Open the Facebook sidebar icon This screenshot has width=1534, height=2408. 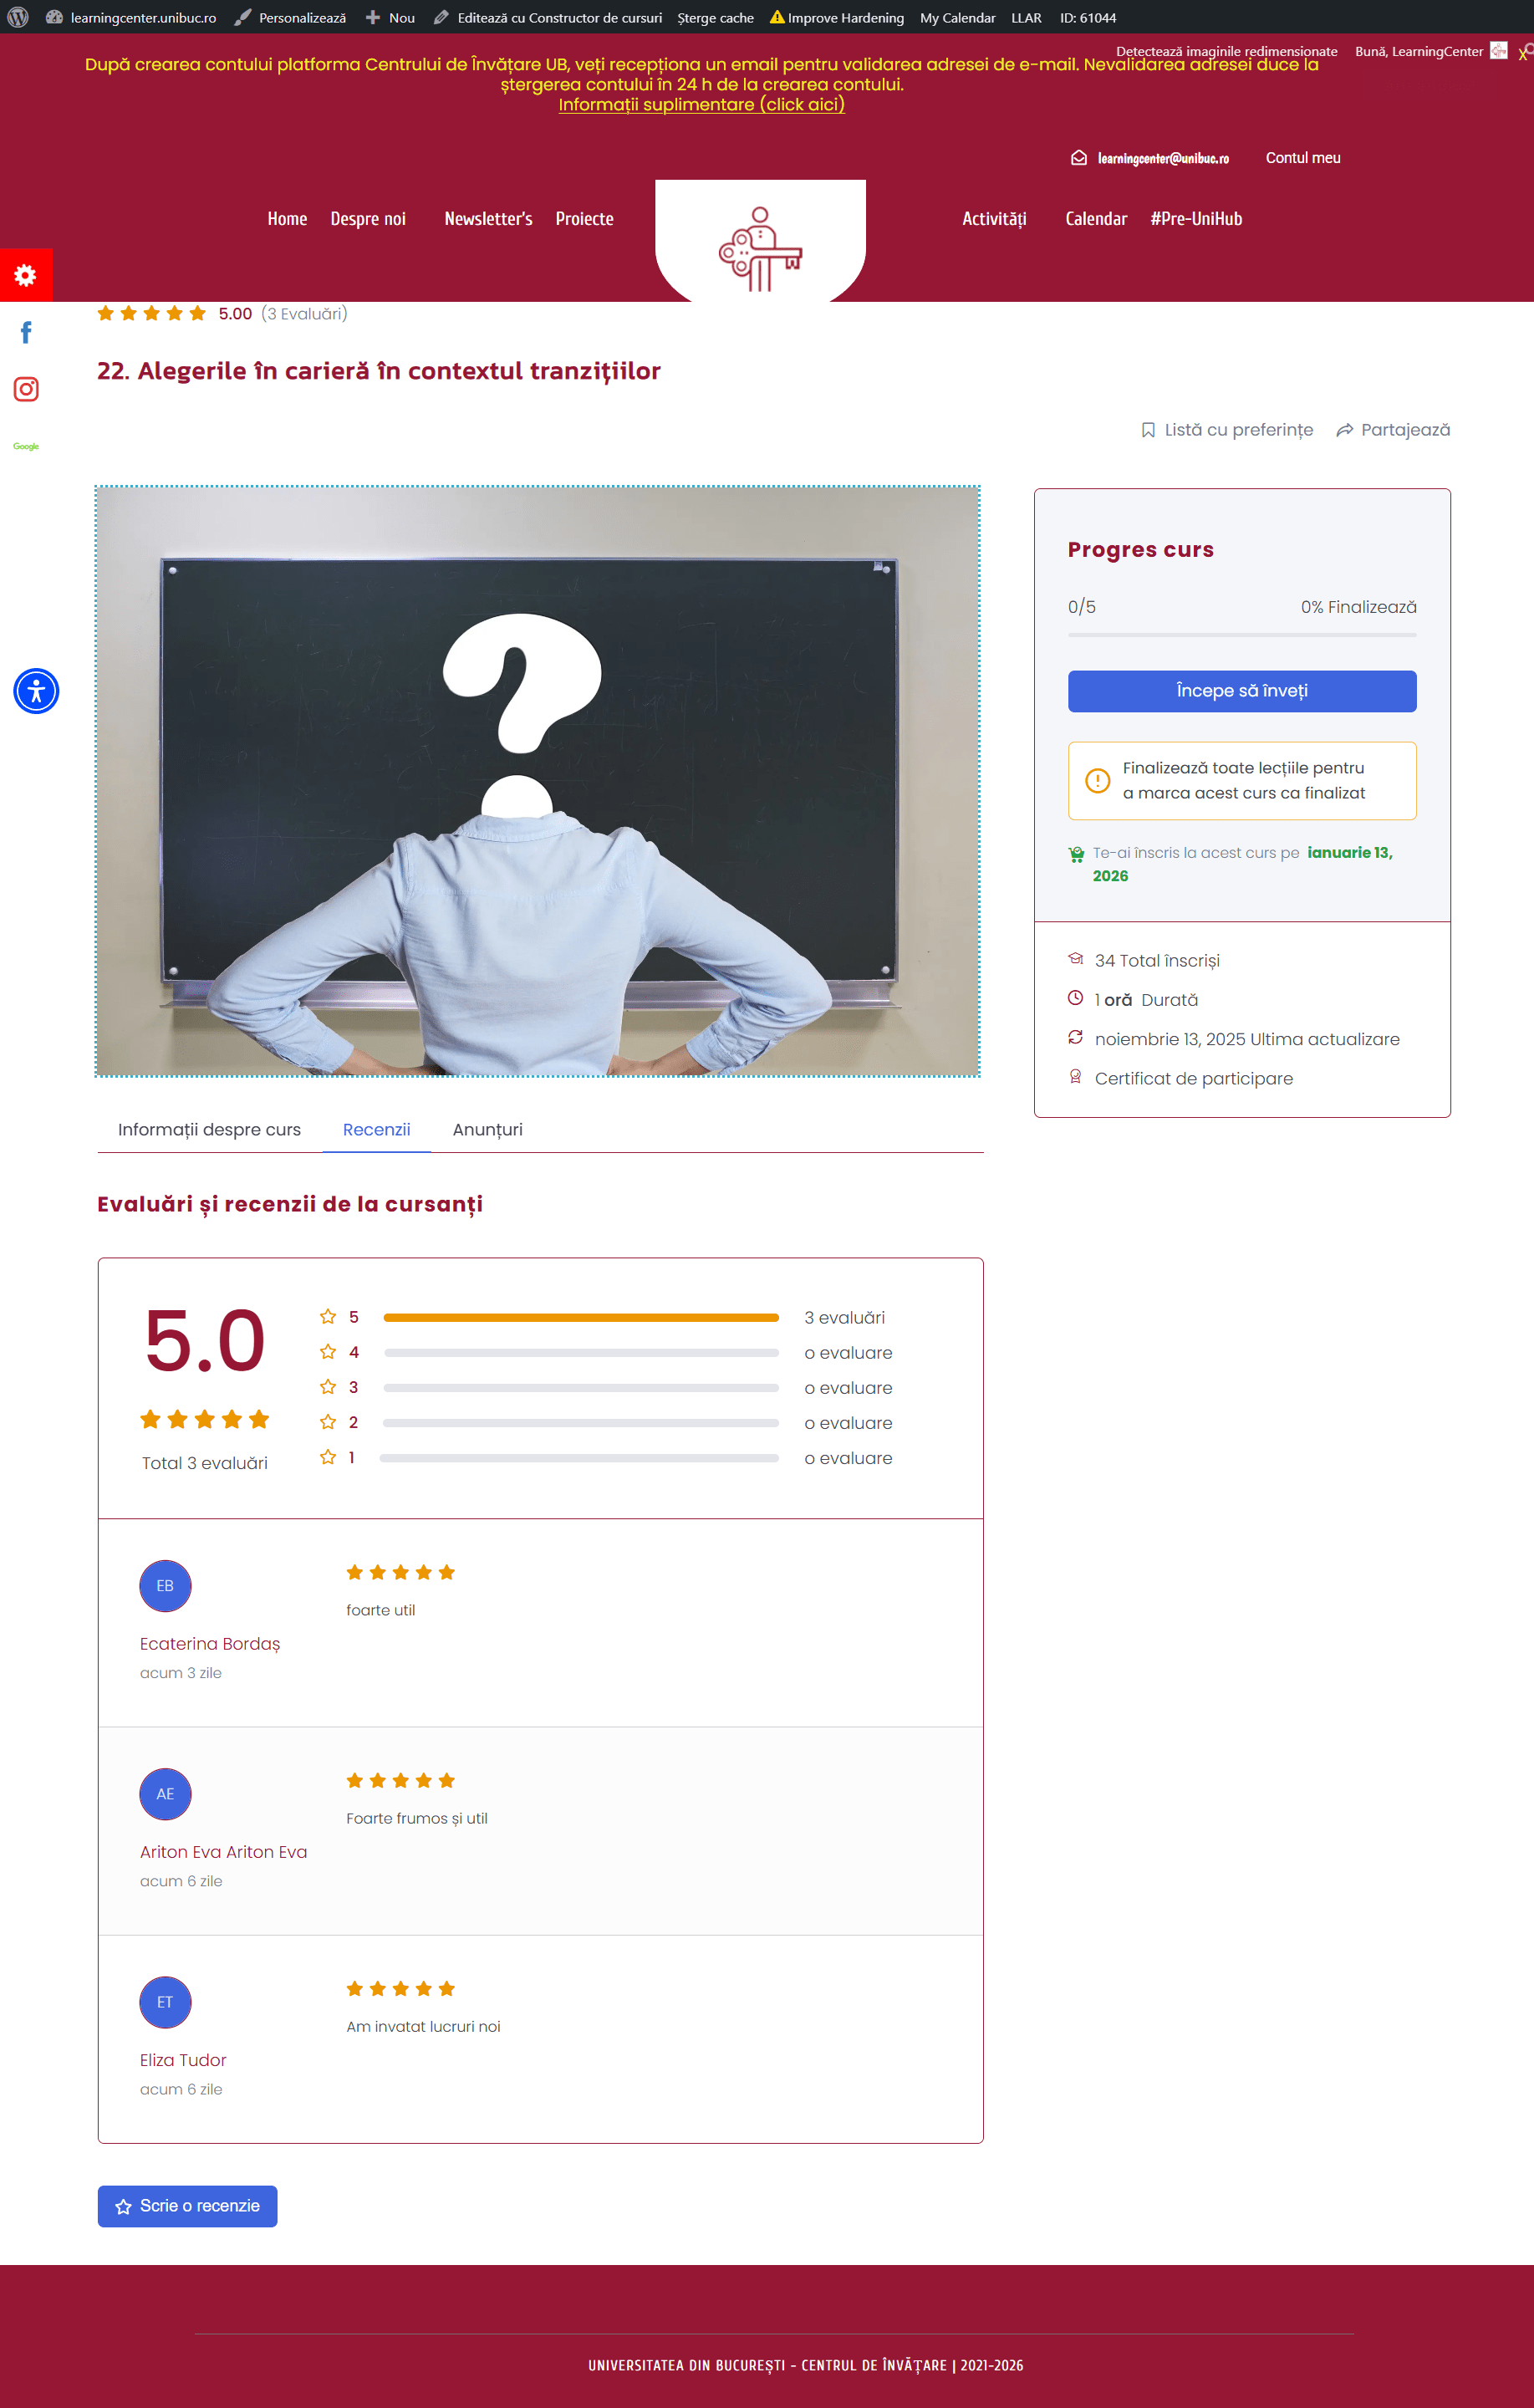pyautogui.click(x=26, y=333)
